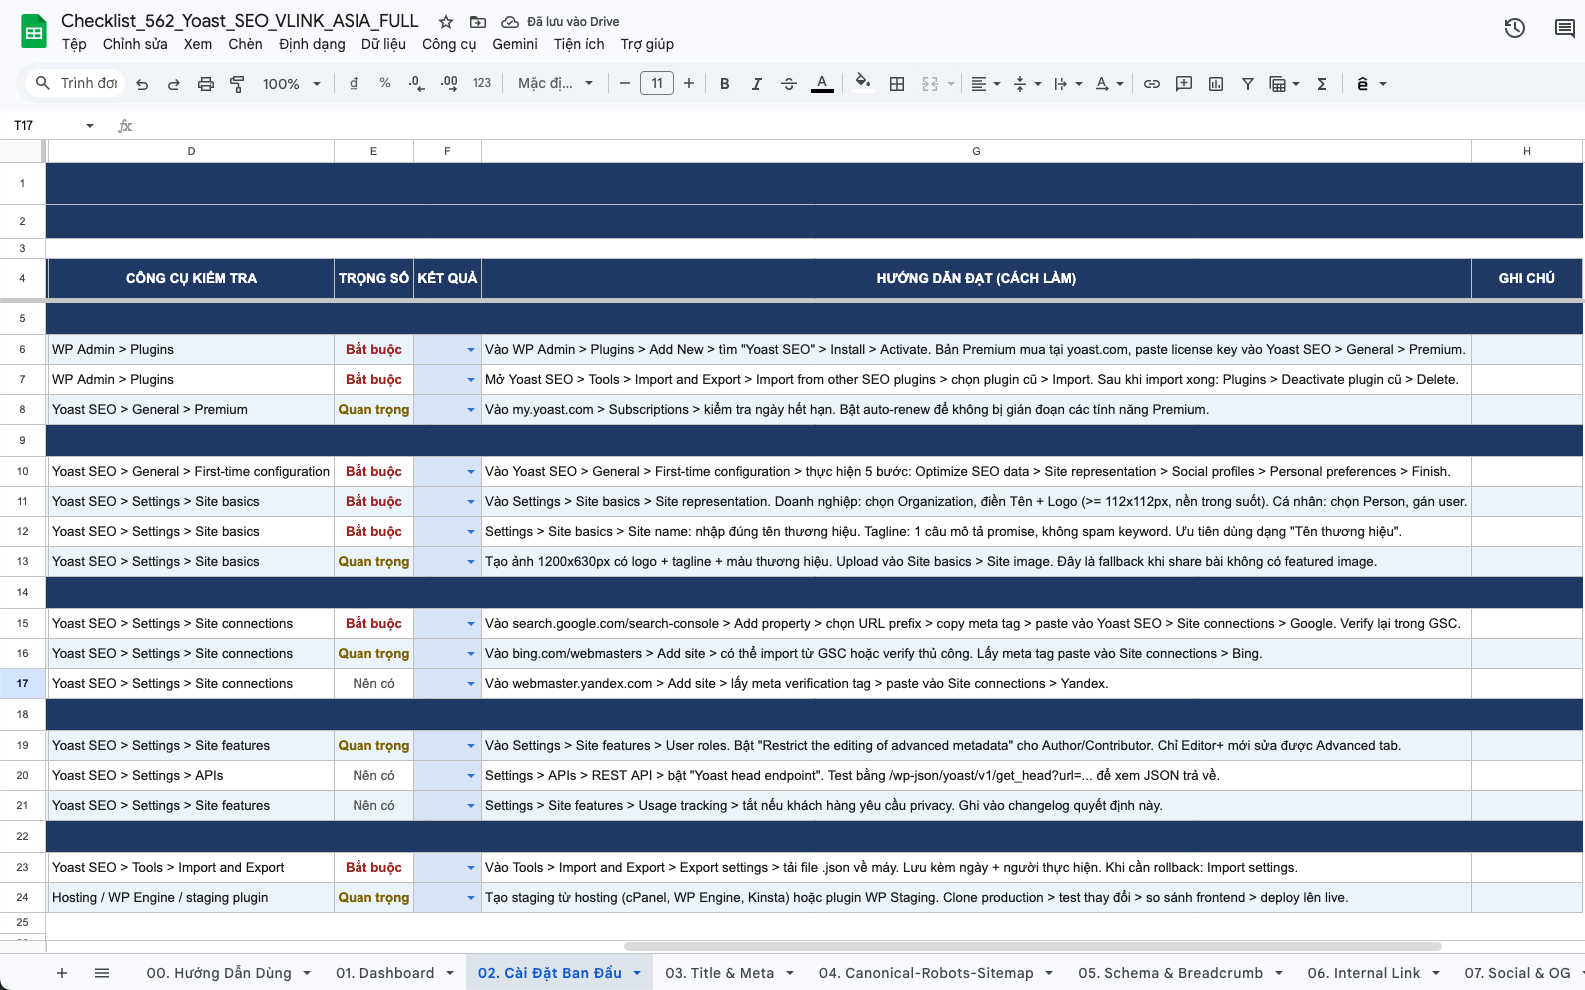1585x990 pixels.
Task: Decrease decimal places
Action: 416,84
